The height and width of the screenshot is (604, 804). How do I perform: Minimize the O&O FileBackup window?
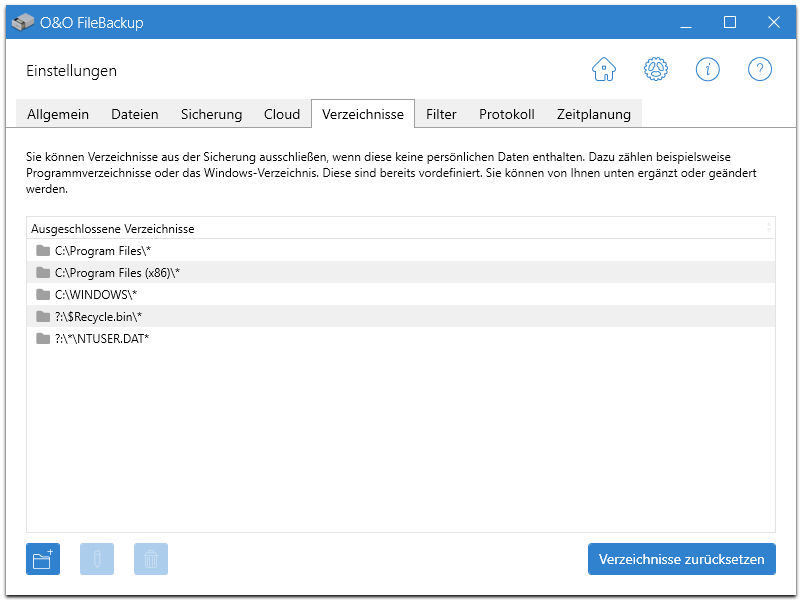pos(686,23)
